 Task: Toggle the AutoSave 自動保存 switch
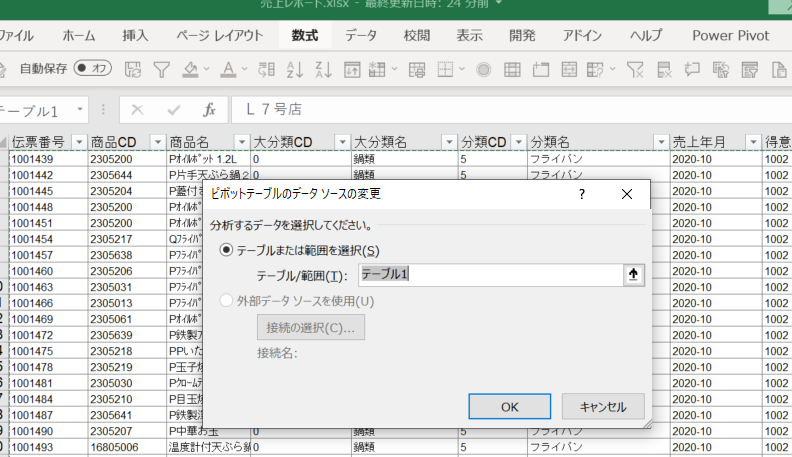pos(93,68)
